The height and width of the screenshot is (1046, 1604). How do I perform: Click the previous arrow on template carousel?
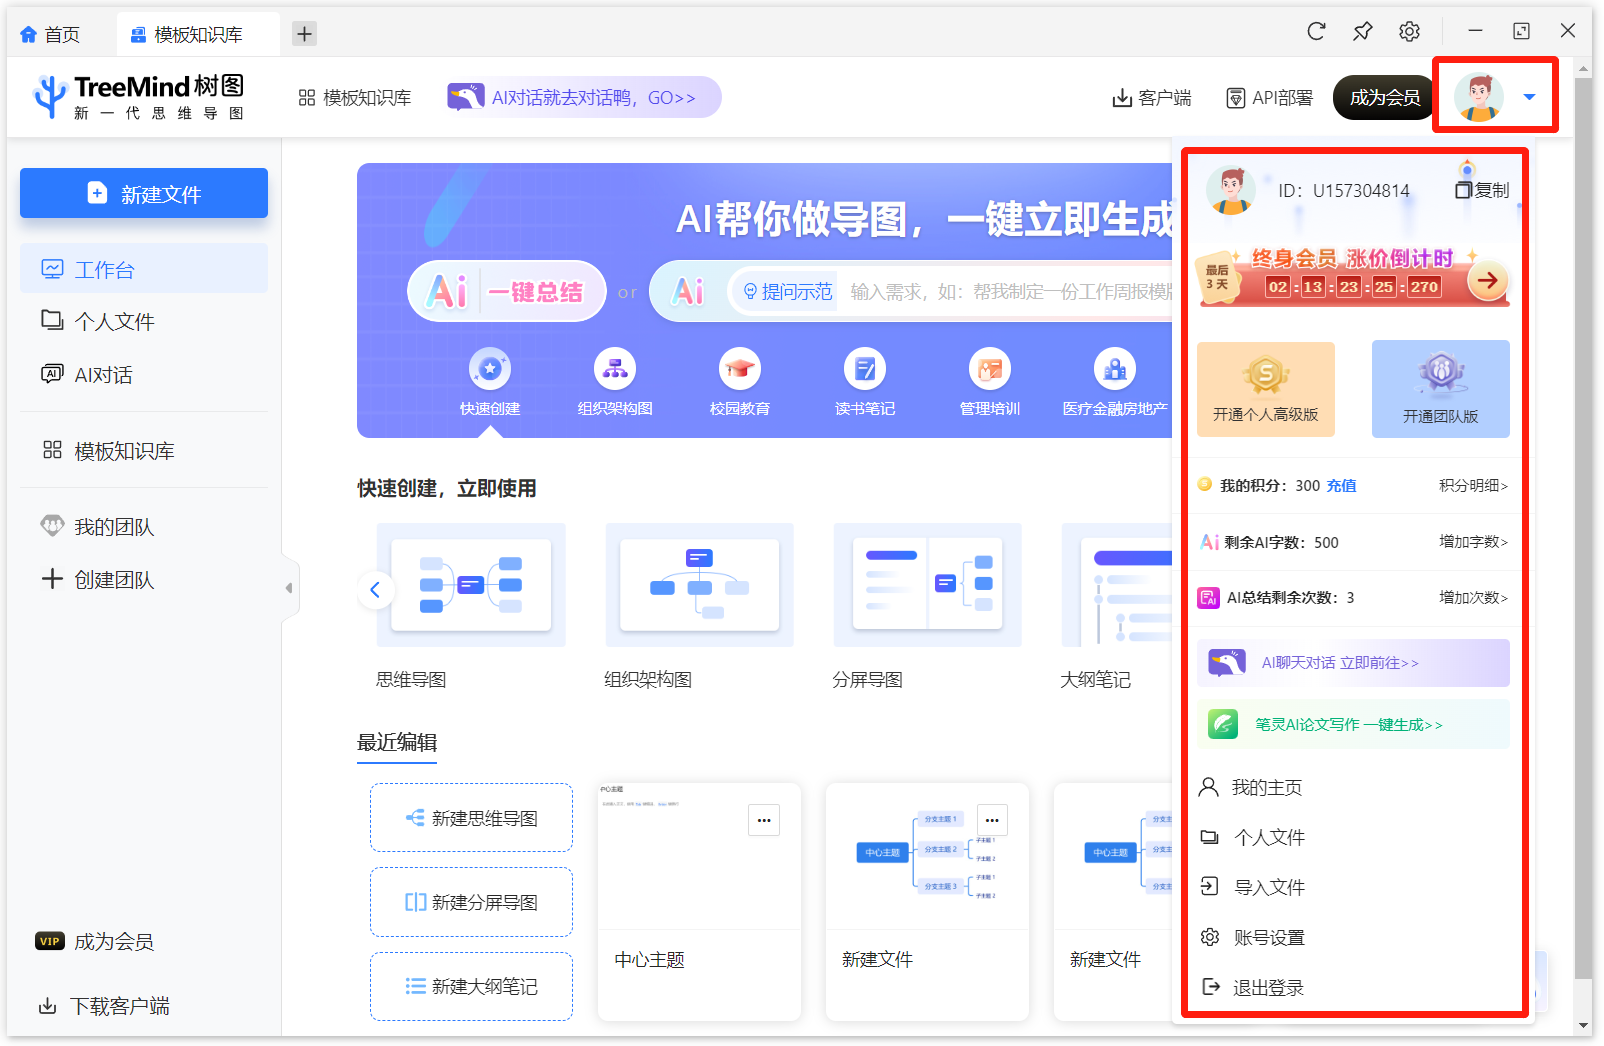point(375,589)
